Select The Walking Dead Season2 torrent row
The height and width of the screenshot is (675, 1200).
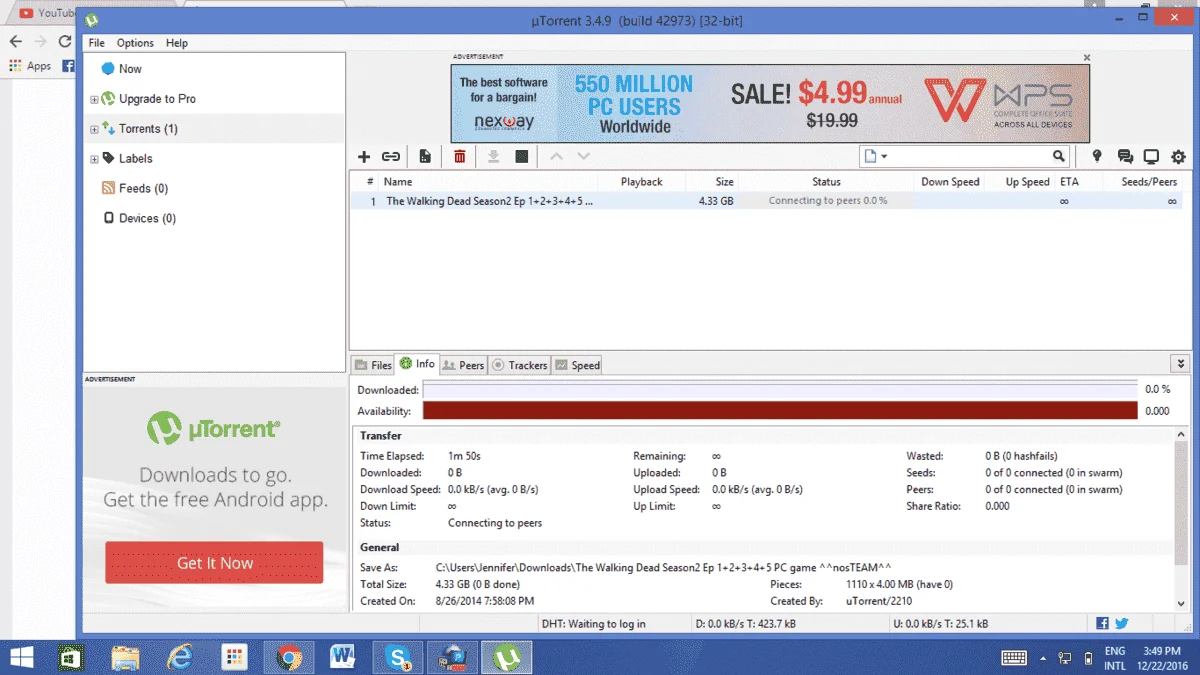point(765,201)
